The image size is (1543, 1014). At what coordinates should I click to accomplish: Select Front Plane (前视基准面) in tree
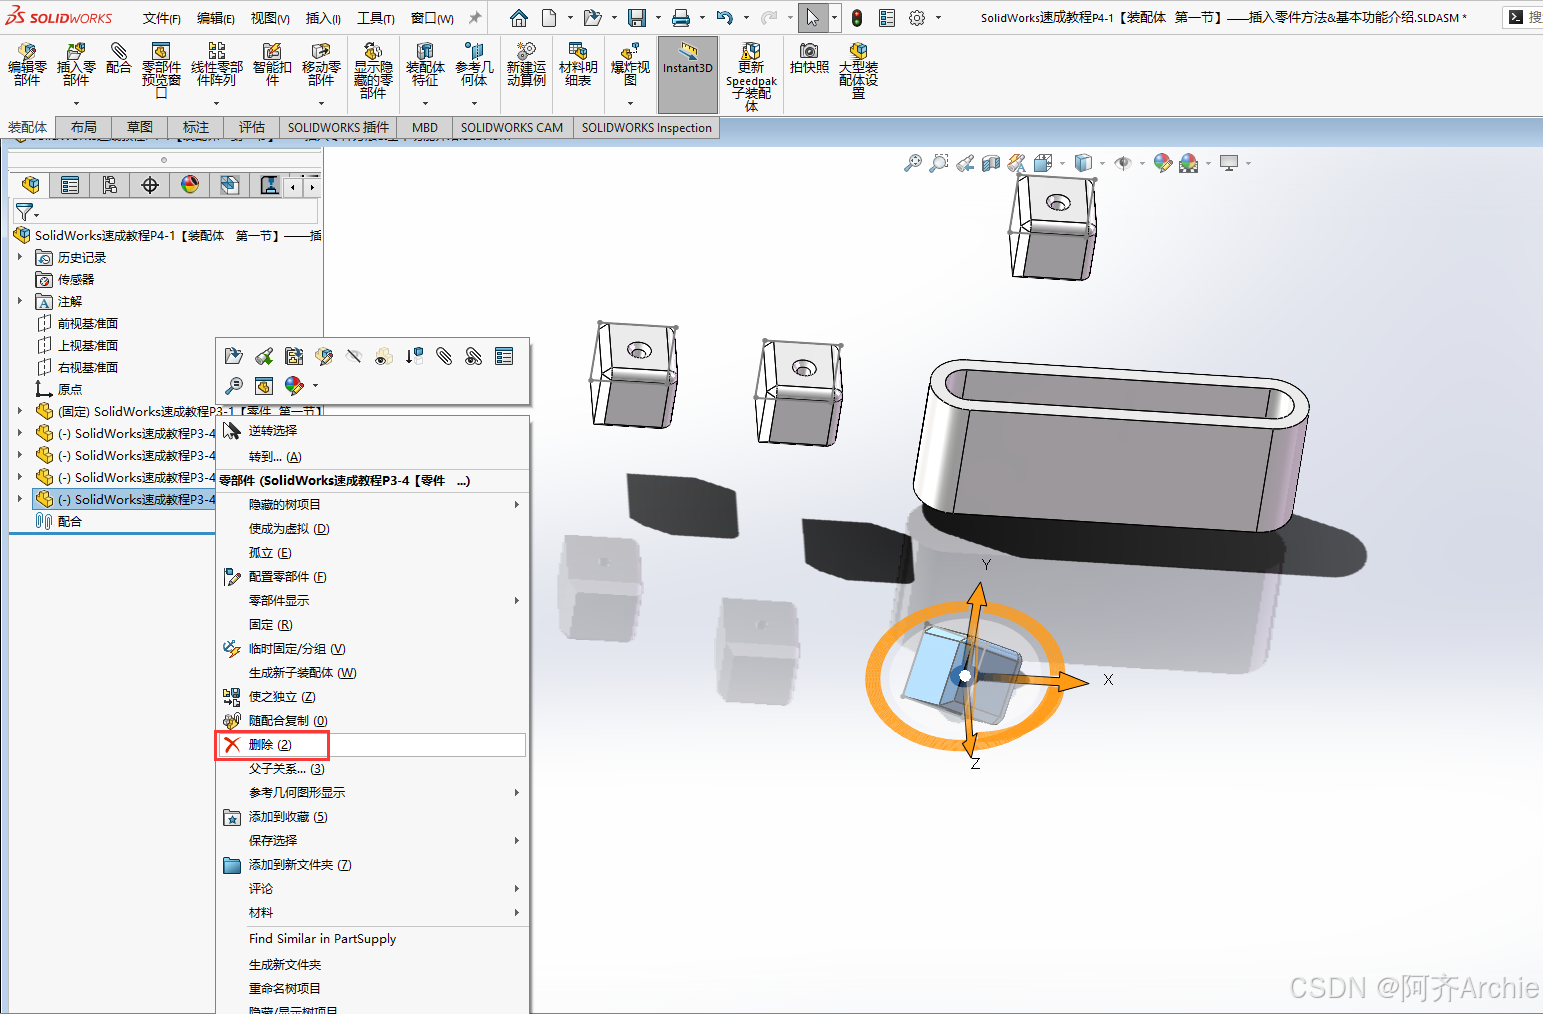(x=77, y=323)
